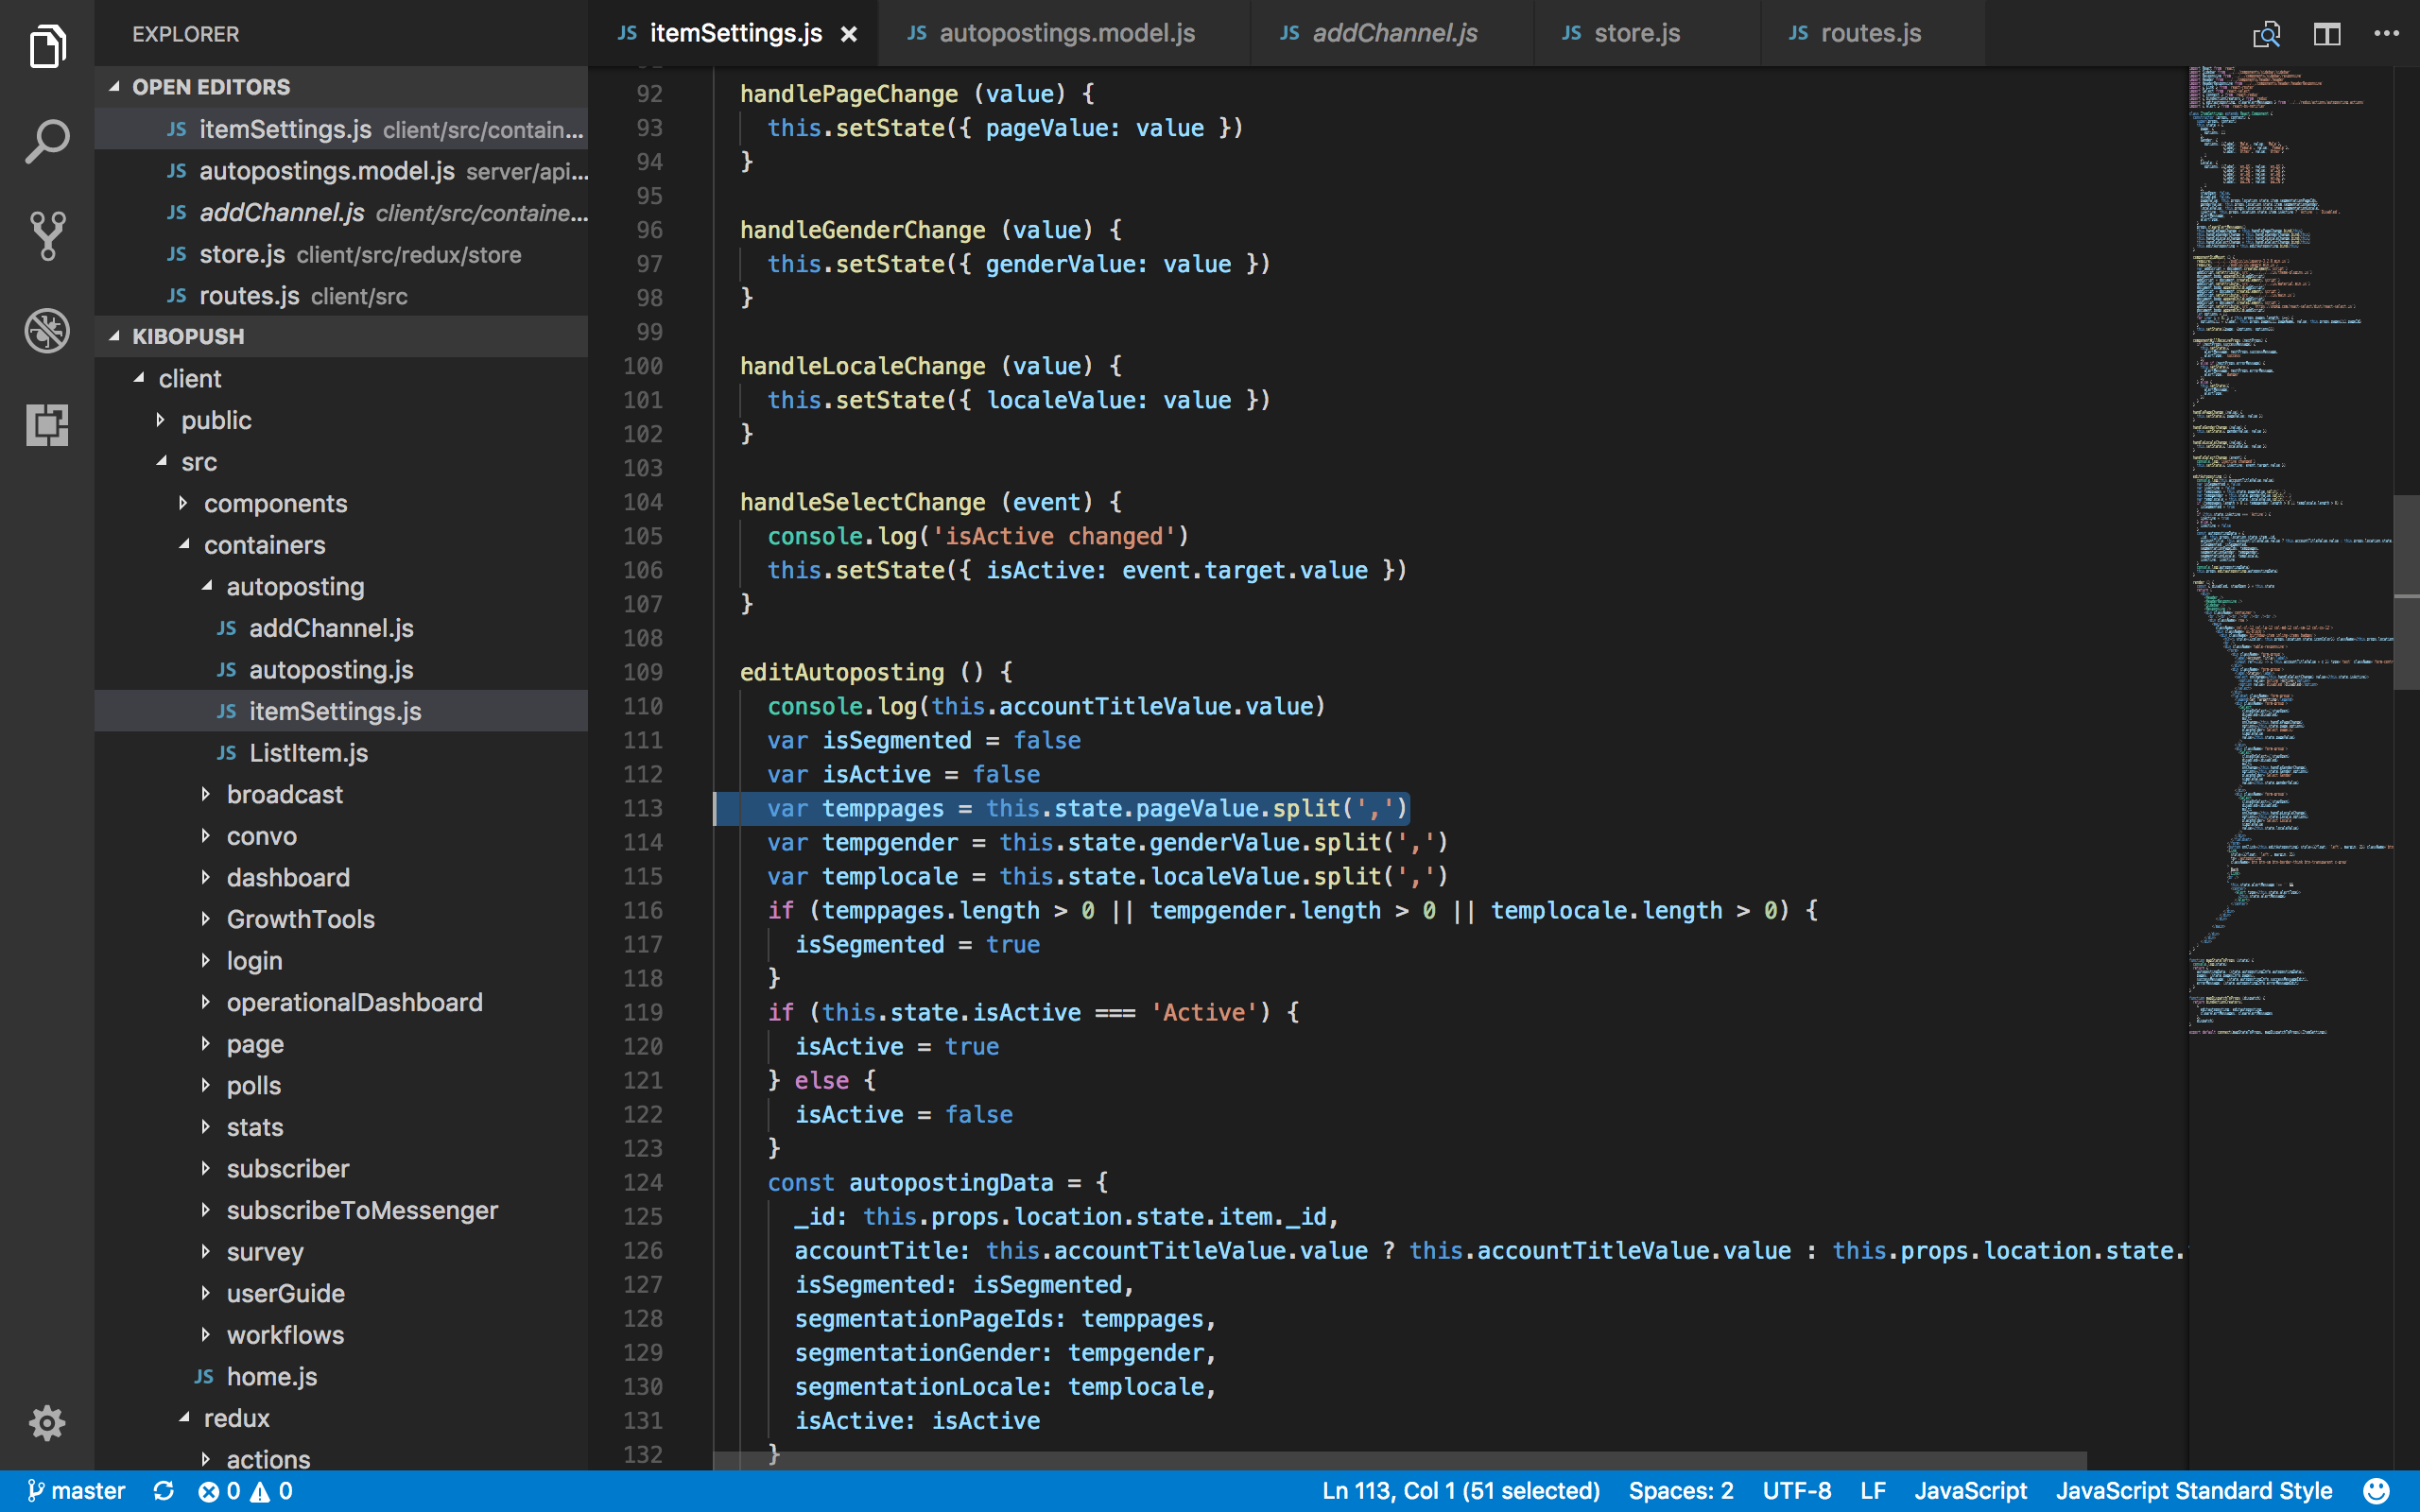Viewport: 2420px width, 1512px height.
Task: Expand the login folder
Action: click(x=341, y=960)
